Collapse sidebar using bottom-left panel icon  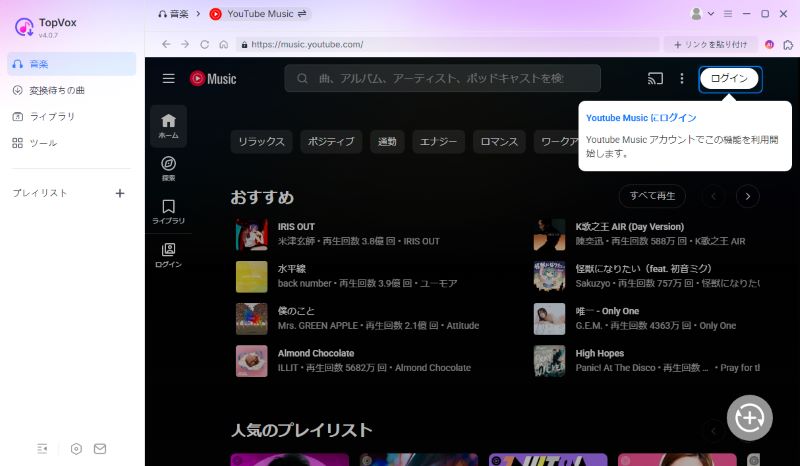42,449
